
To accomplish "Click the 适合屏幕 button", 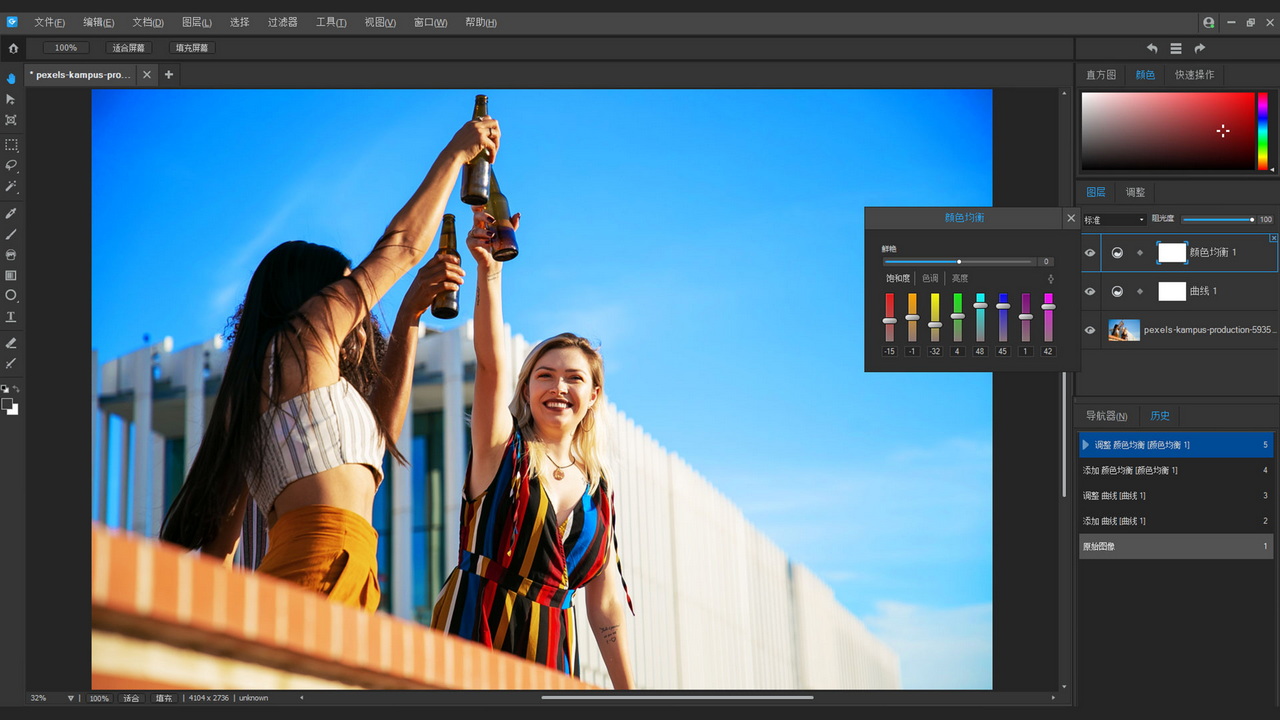I will (x=128, y=48).
